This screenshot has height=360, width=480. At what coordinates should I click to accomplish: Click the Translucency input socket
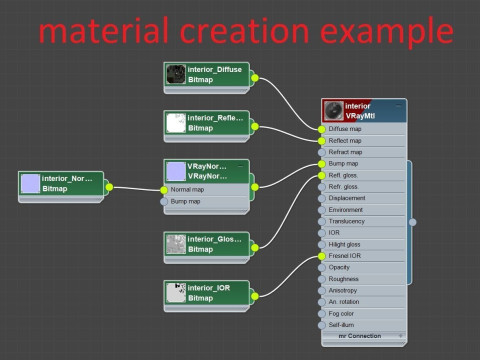click(322, 222)
